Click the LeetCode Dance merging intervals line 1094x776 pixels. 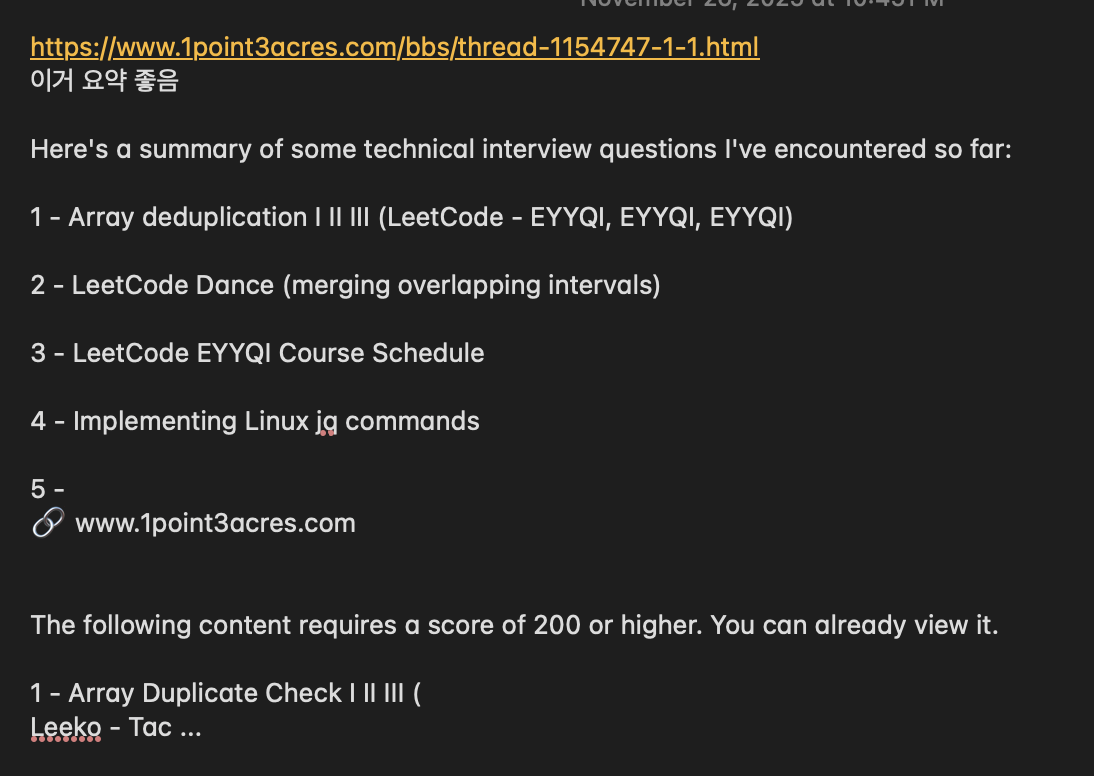click(345, 285)
